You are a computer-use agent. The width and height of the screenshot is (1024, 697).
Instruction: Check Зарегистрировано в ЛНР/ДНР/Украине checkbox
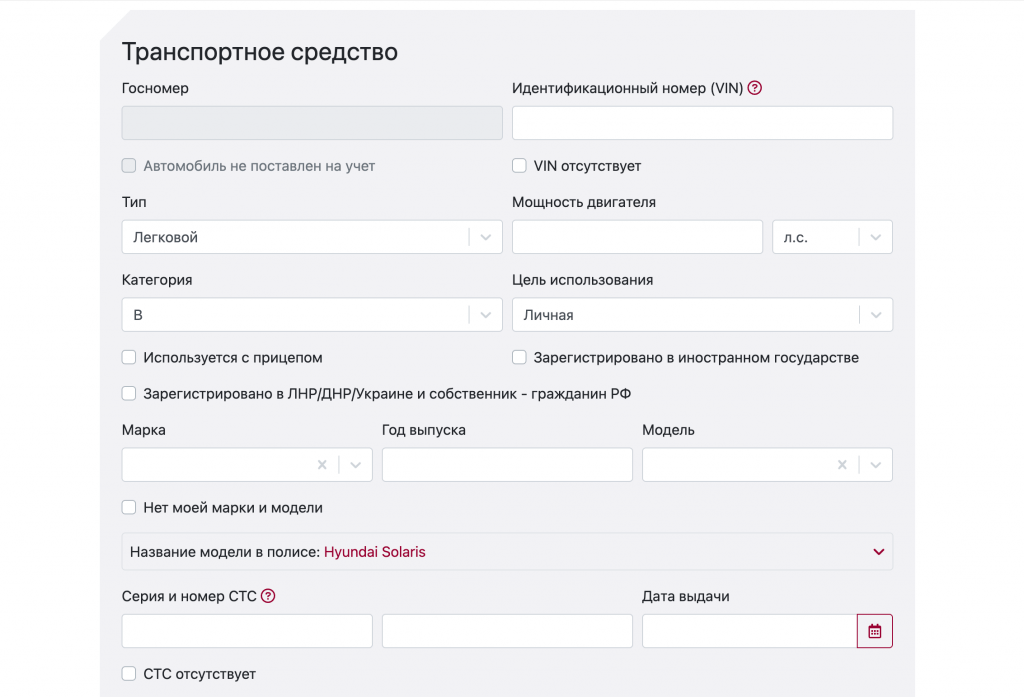point(129,394)
